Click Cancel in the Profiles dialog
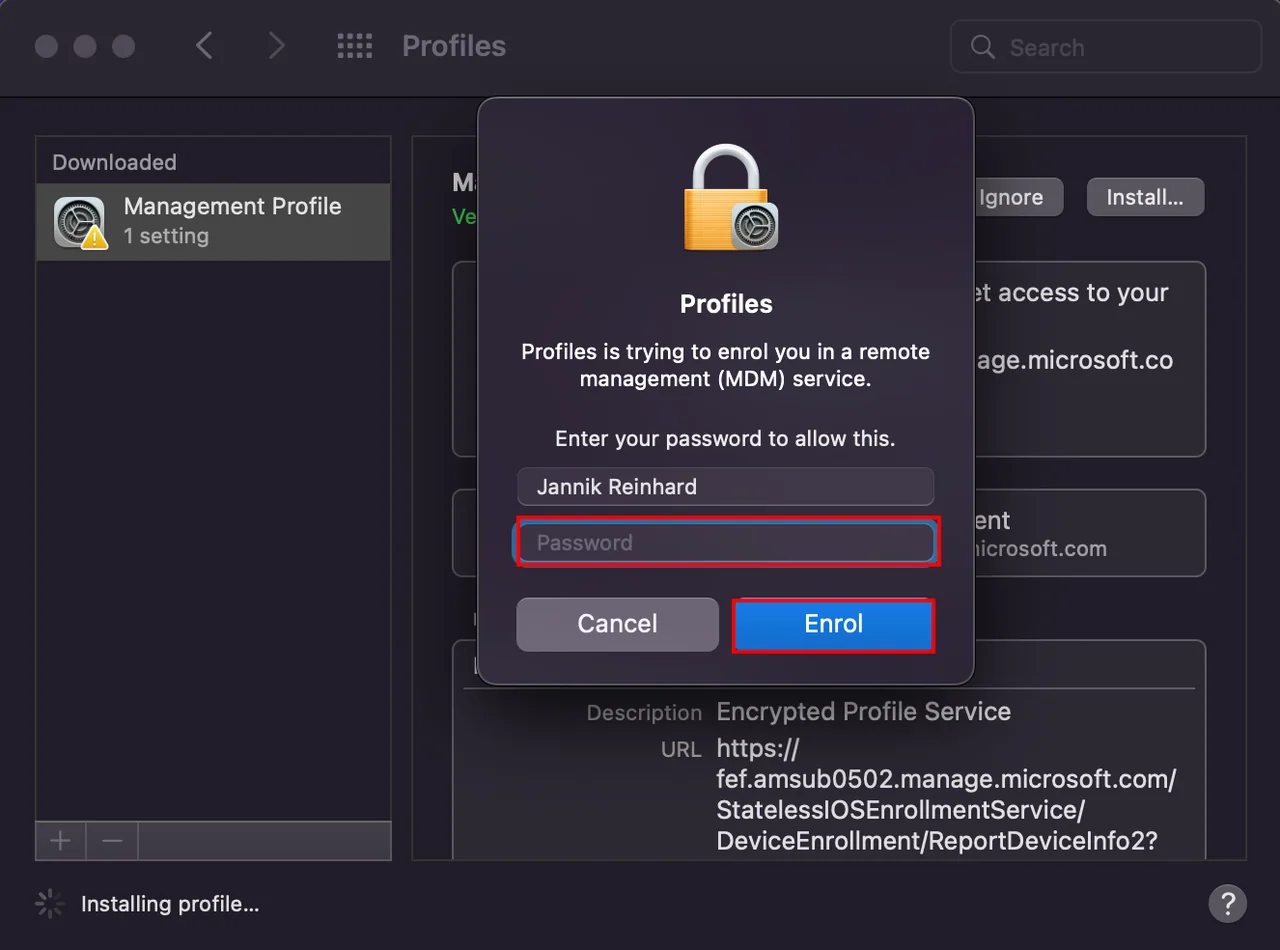Screen dimensions: 1280x950 617,624
